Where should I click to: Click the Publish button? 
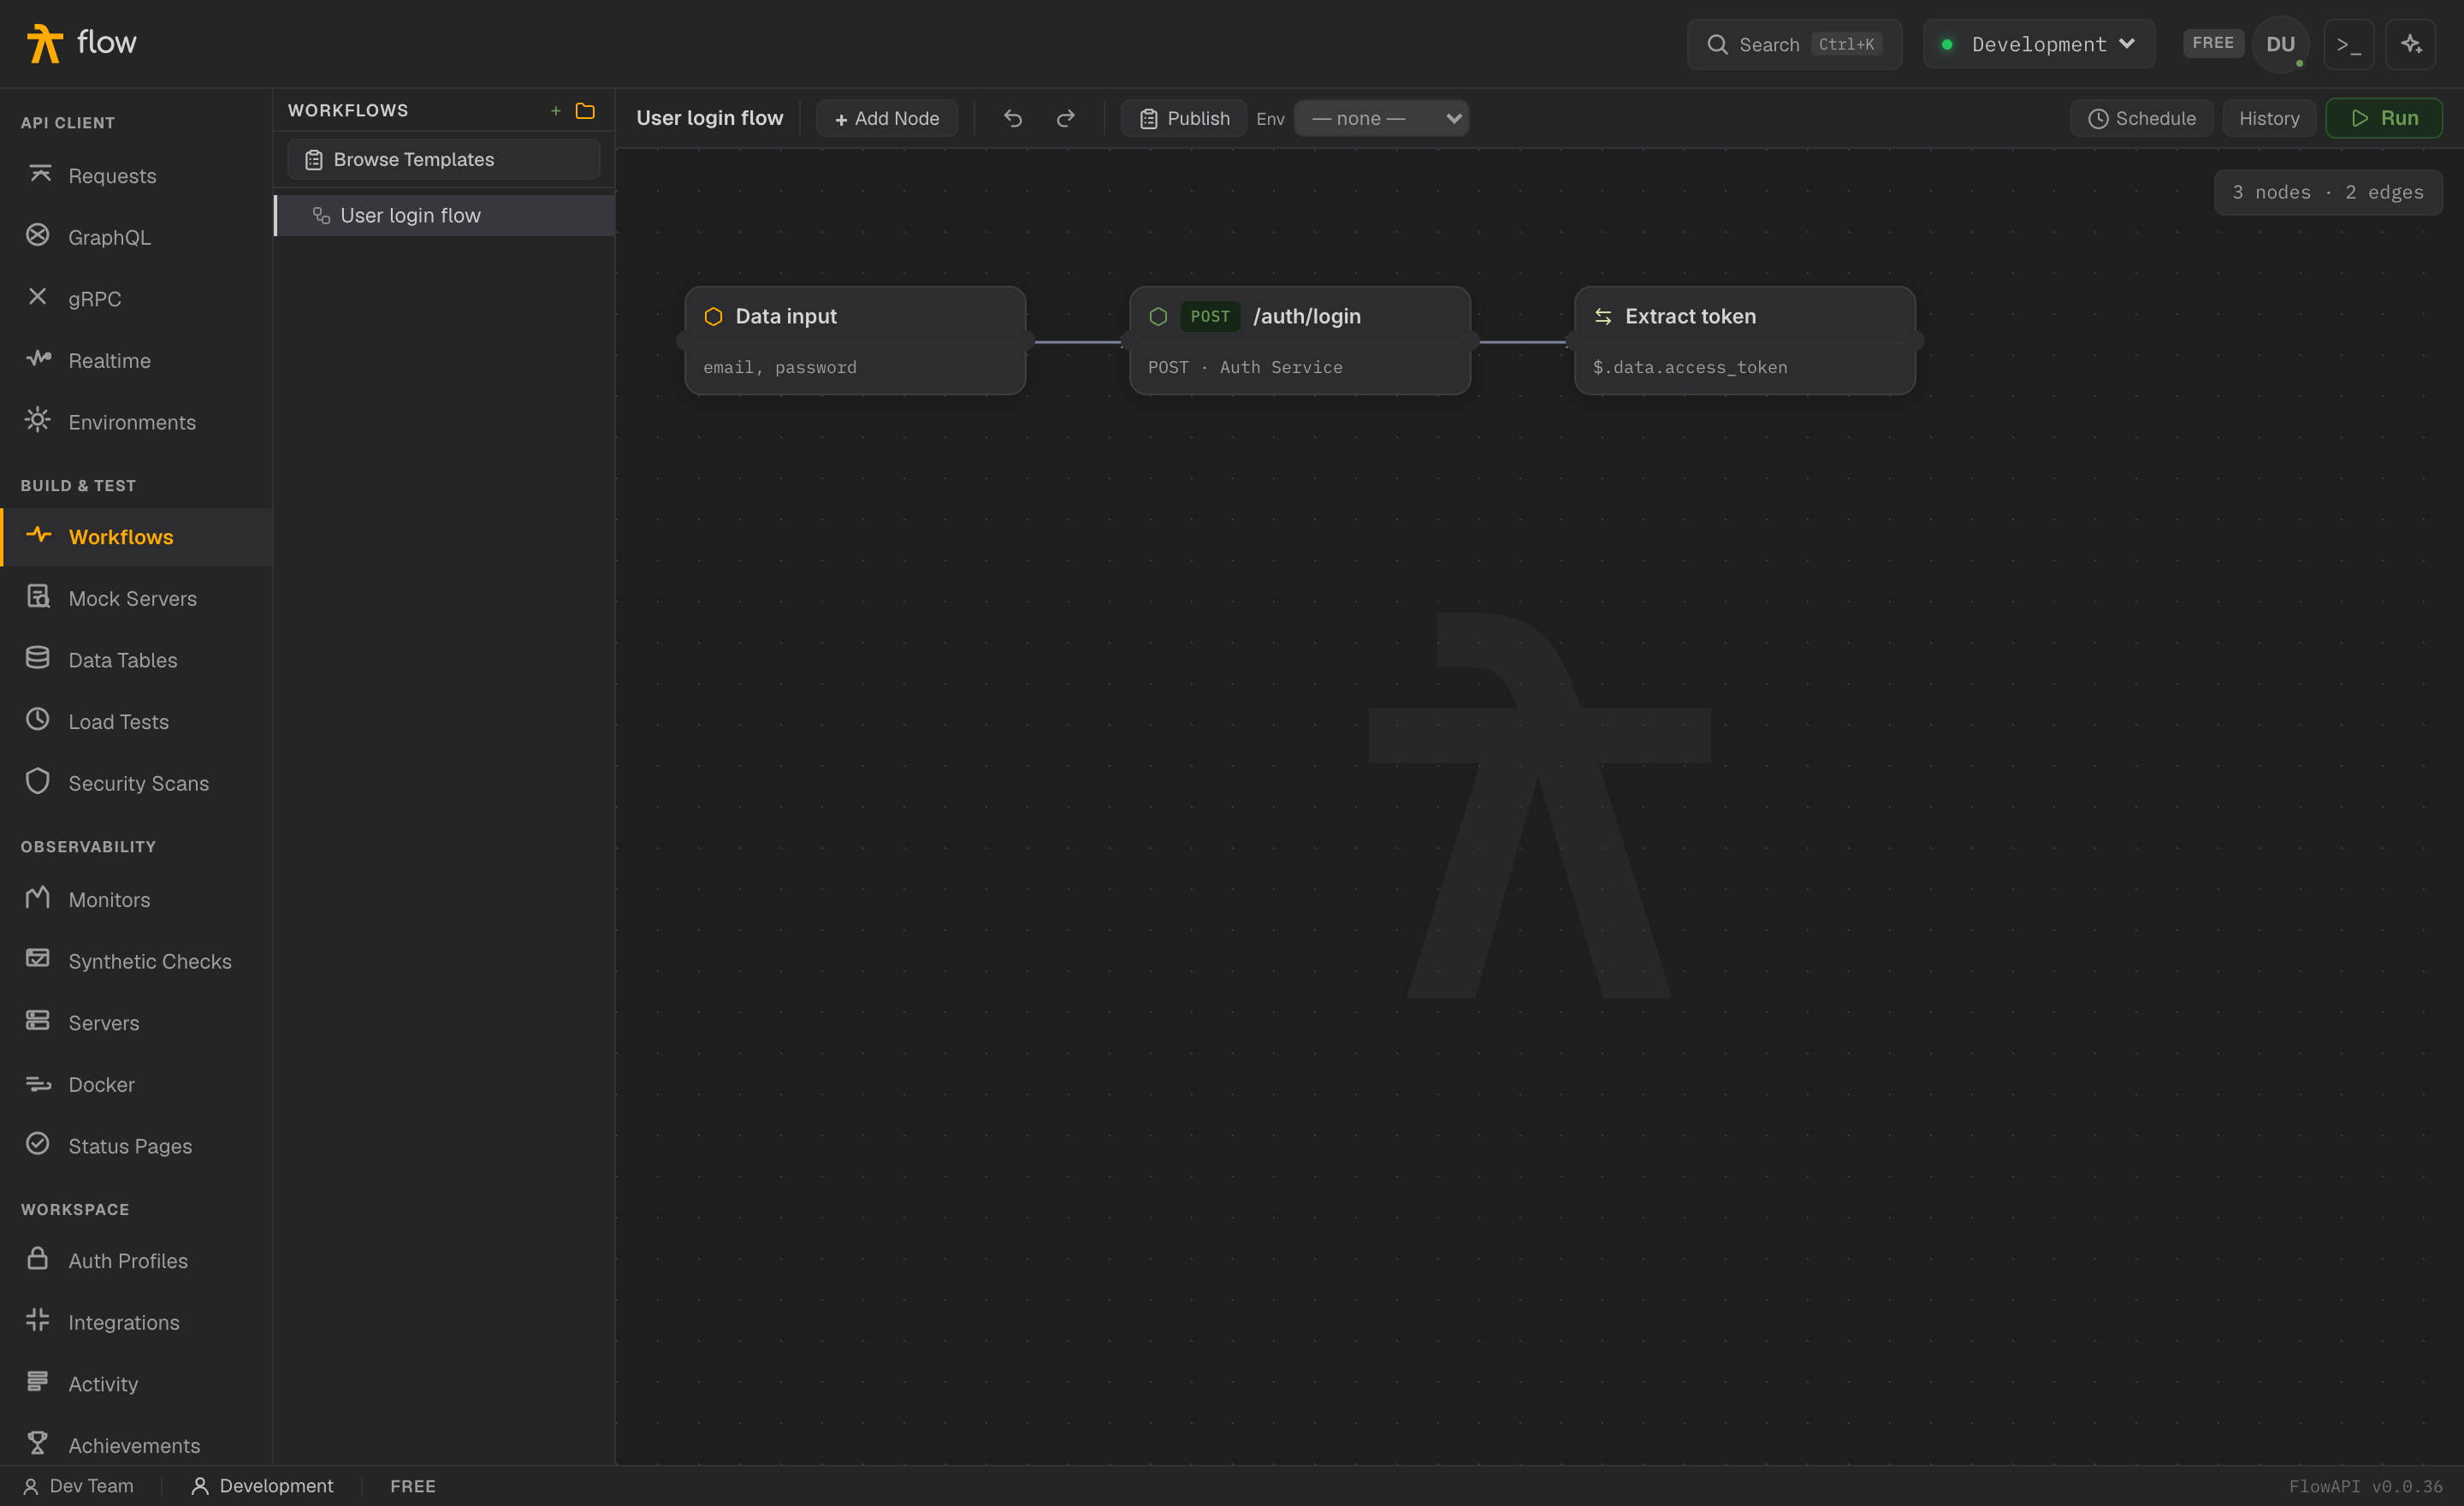1184,118
